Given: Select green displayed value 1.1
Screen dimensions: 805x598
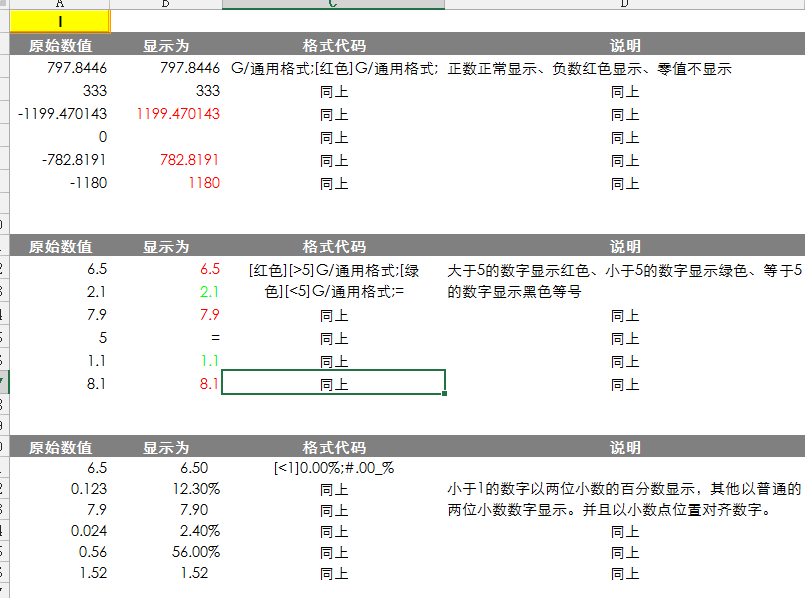Looking at the screenshot, I should (209, 361).
